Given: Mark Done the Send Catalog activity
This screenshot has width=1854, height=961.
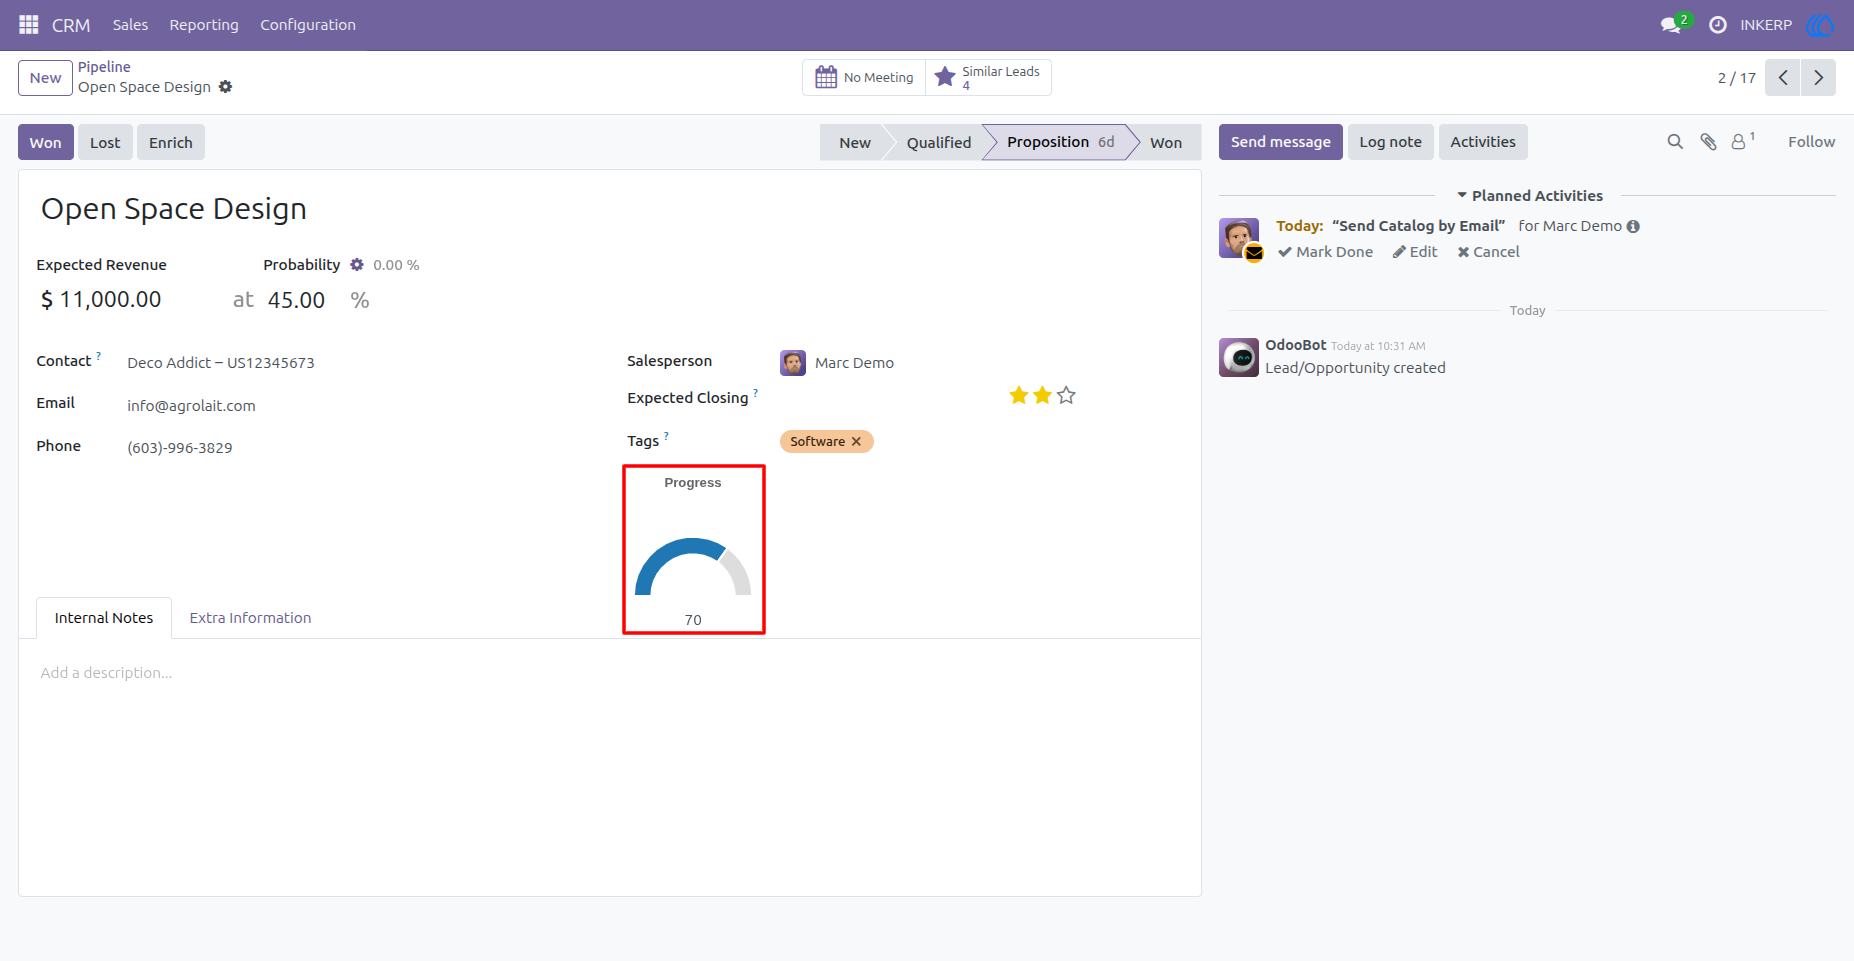Looking at the screenshot, I should (1325, 252).
